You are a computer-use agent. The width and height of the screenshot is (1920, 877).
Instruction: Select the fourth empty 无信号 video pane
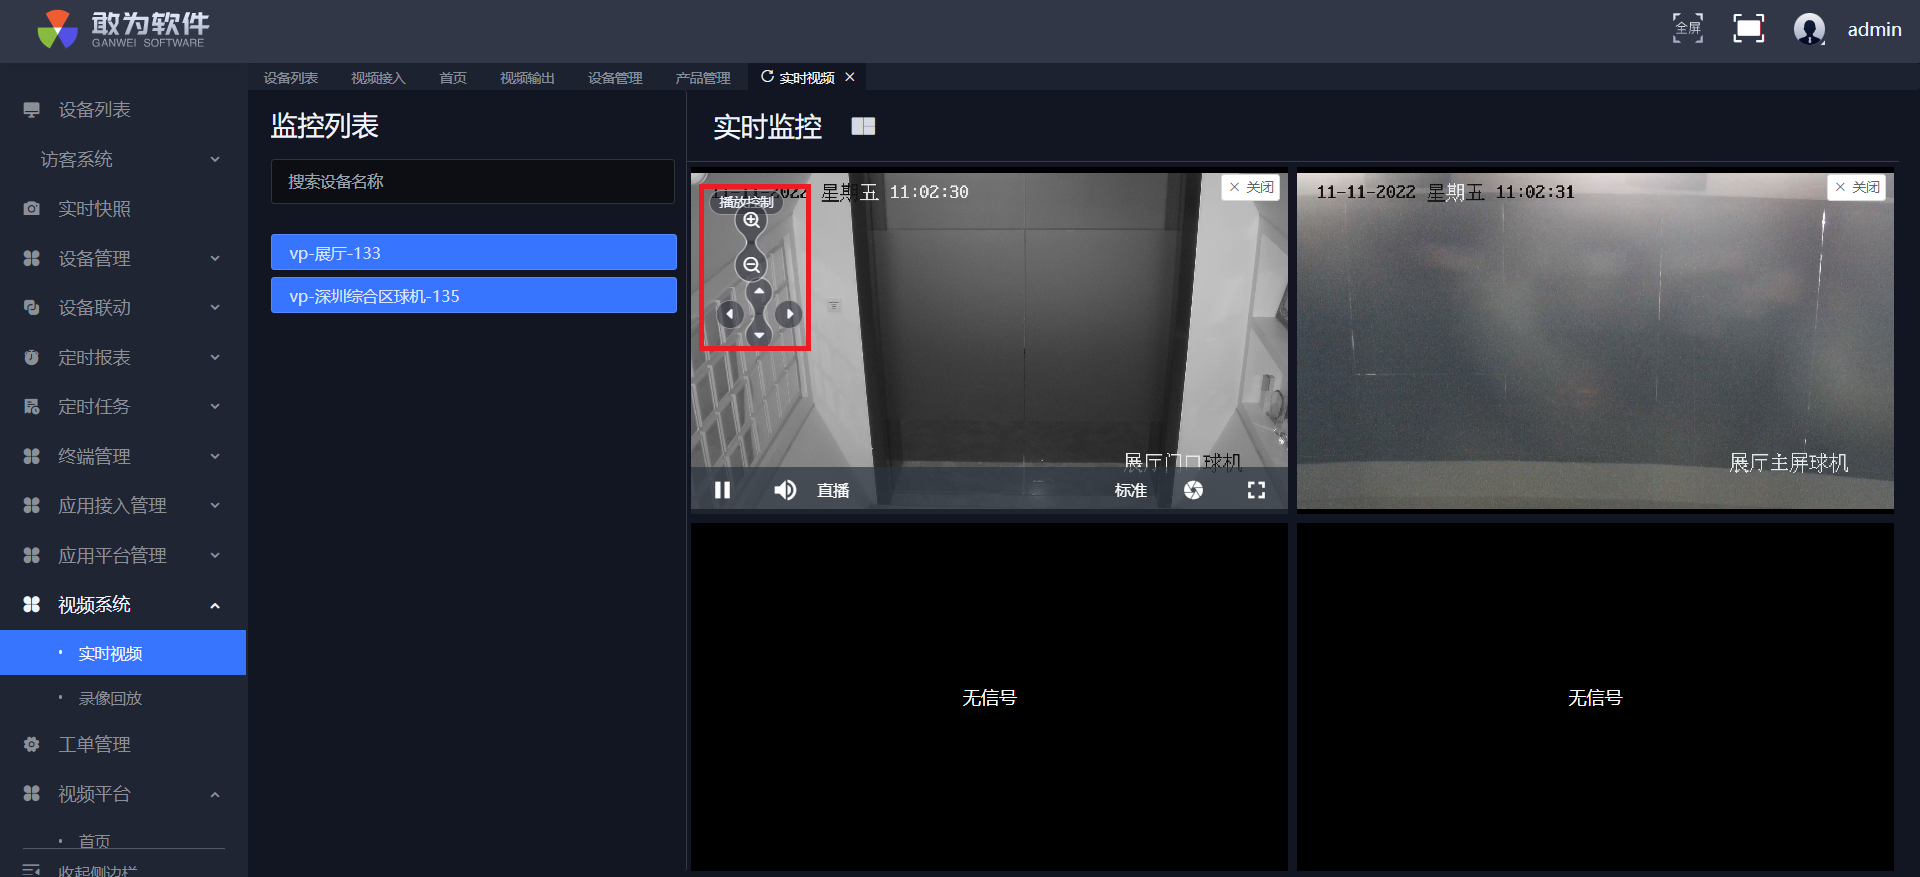[1595, 697]
